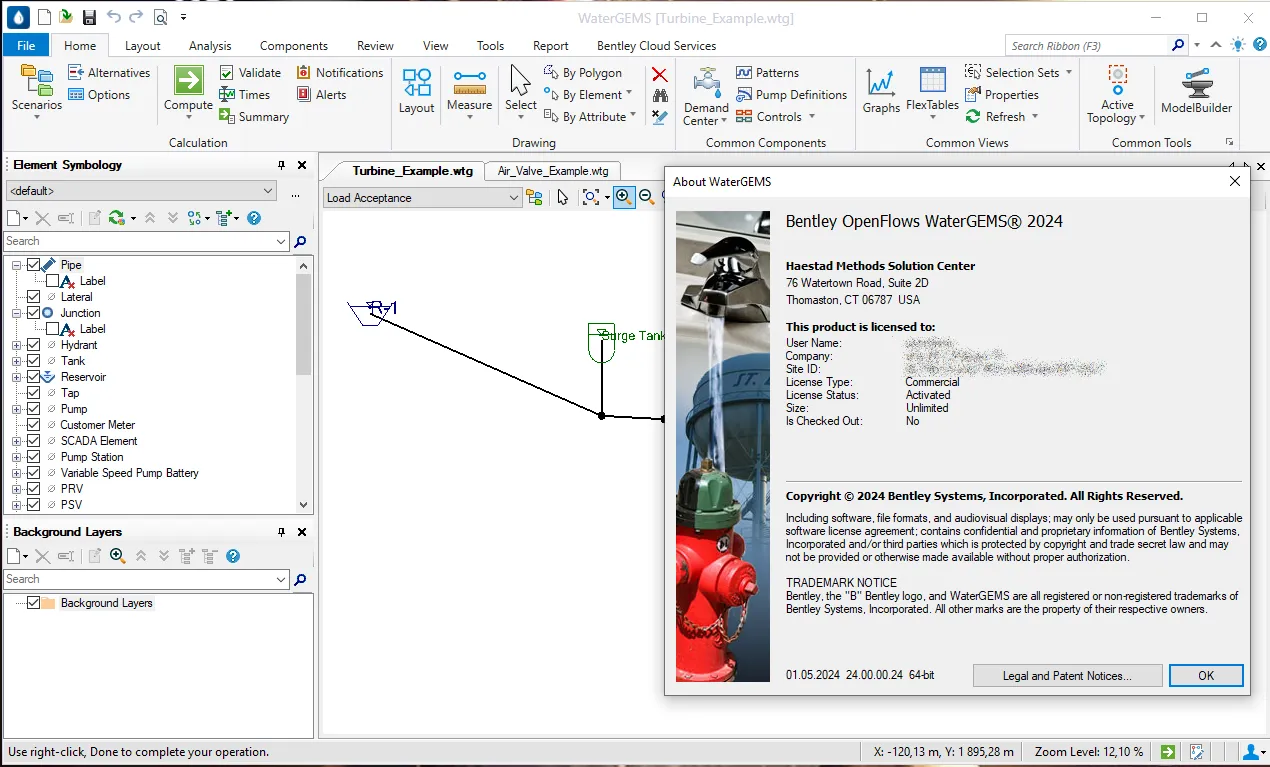Open the Demand Center faucet icon

pyautogui.click(x=706, y=82)
